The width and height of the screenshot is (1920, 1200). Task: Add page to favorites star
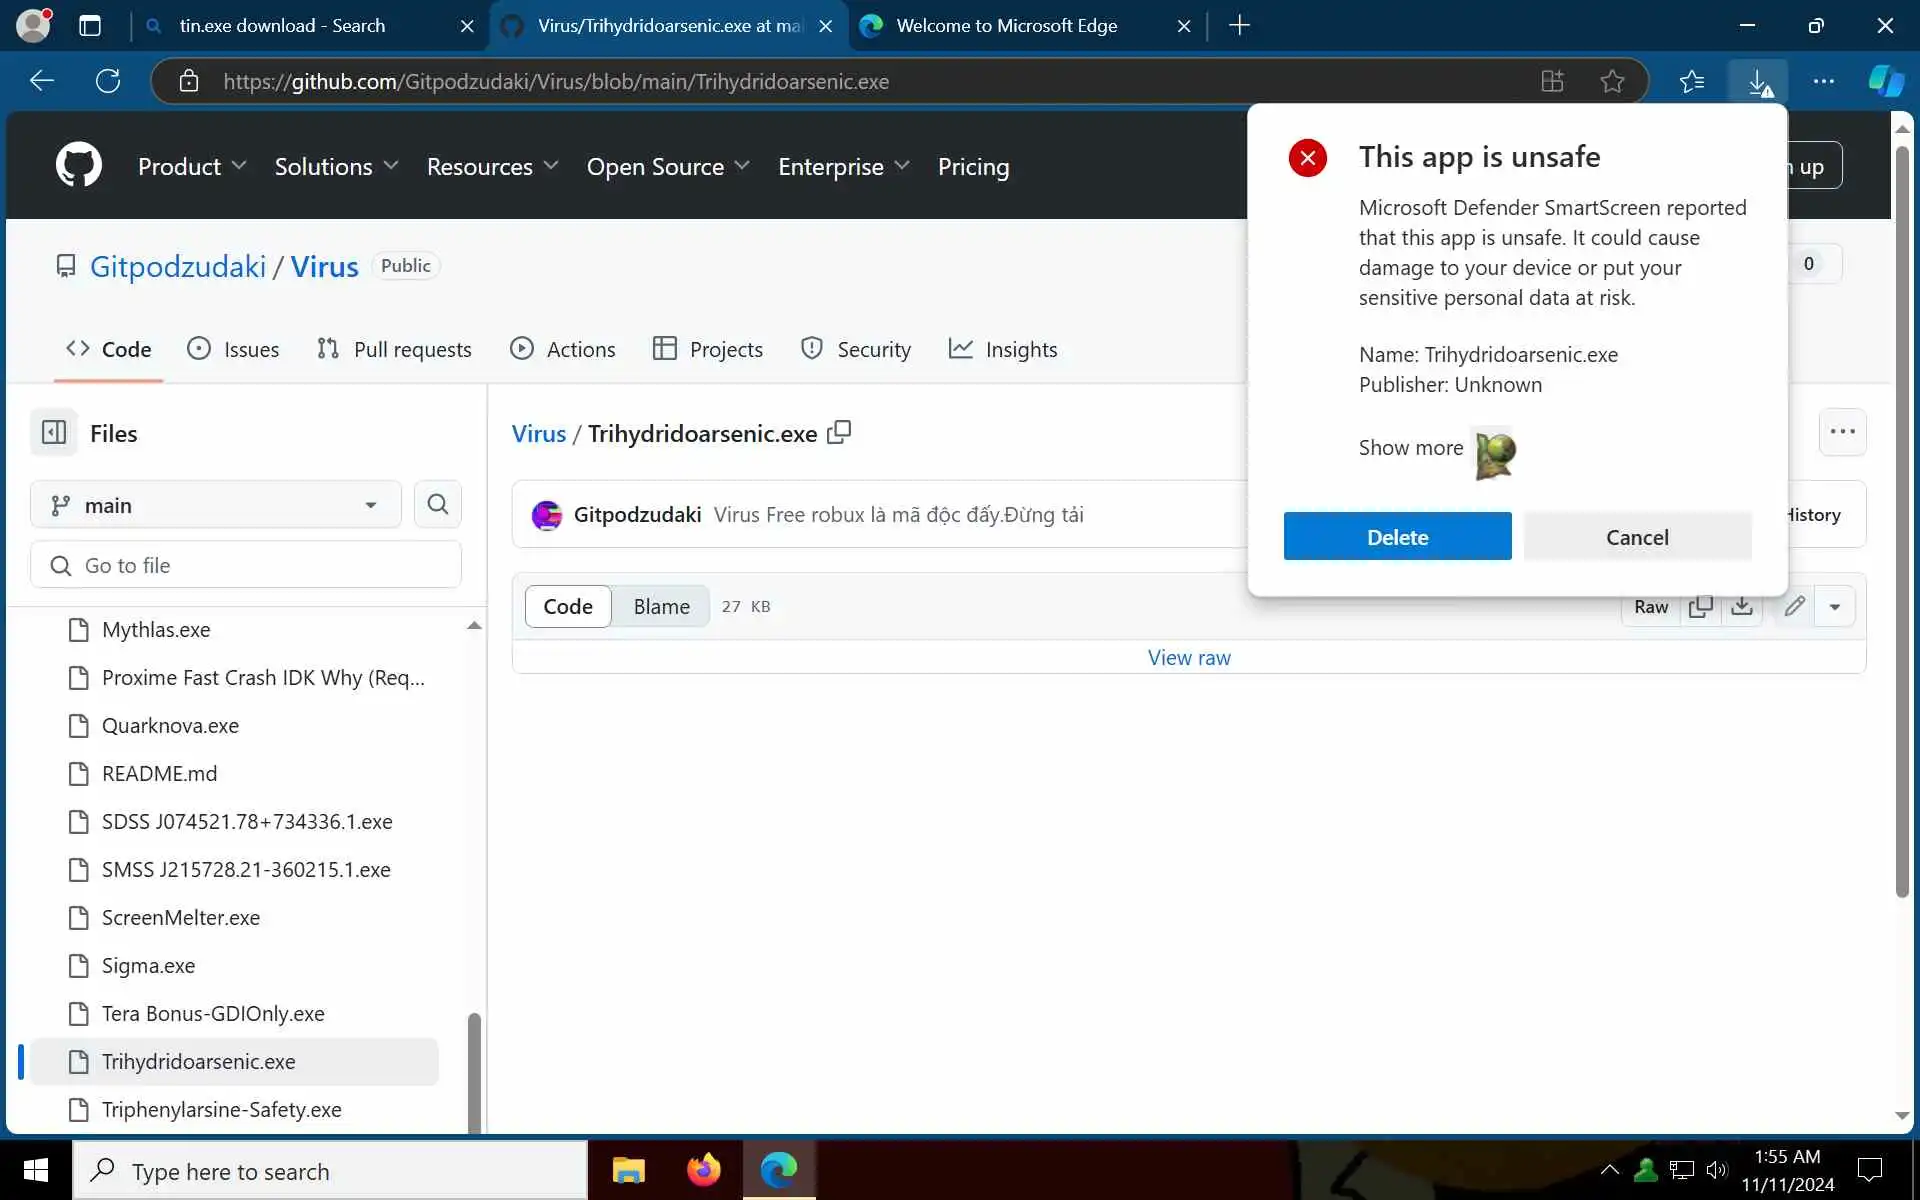click(x=1612, y=81)
